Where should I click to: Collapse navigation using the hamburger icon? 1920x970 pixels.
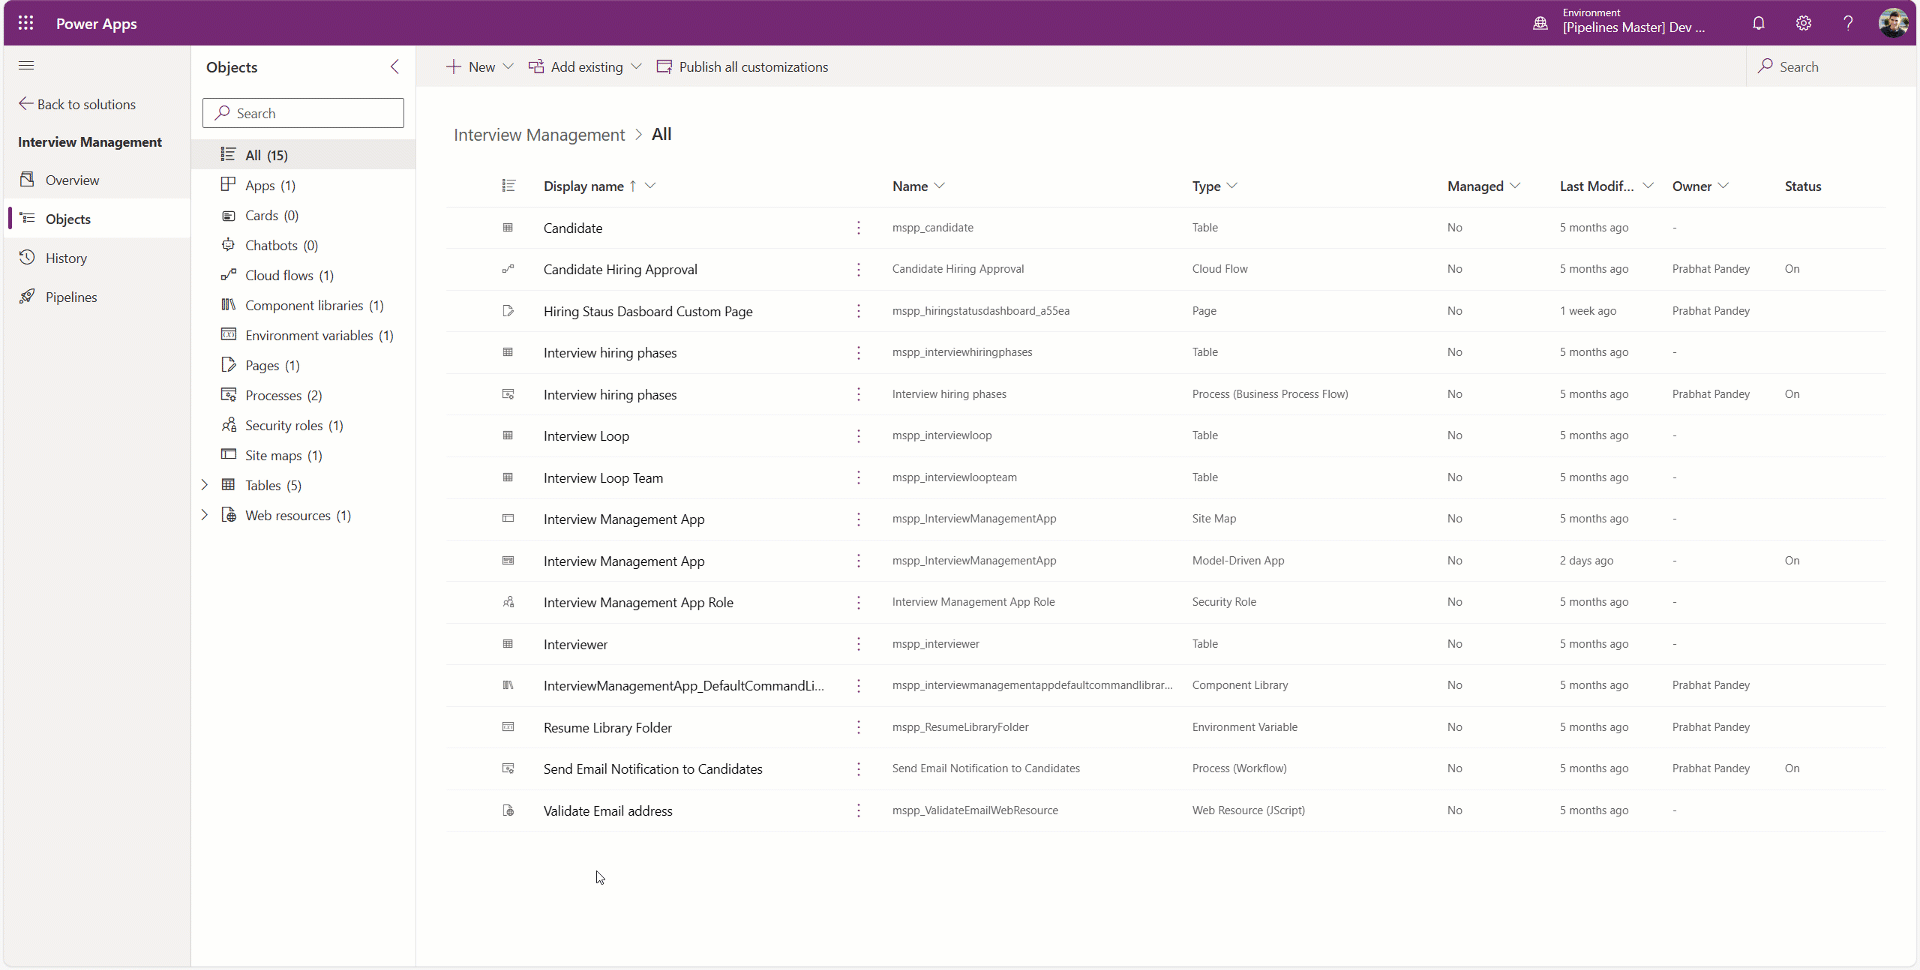[27, 65]
